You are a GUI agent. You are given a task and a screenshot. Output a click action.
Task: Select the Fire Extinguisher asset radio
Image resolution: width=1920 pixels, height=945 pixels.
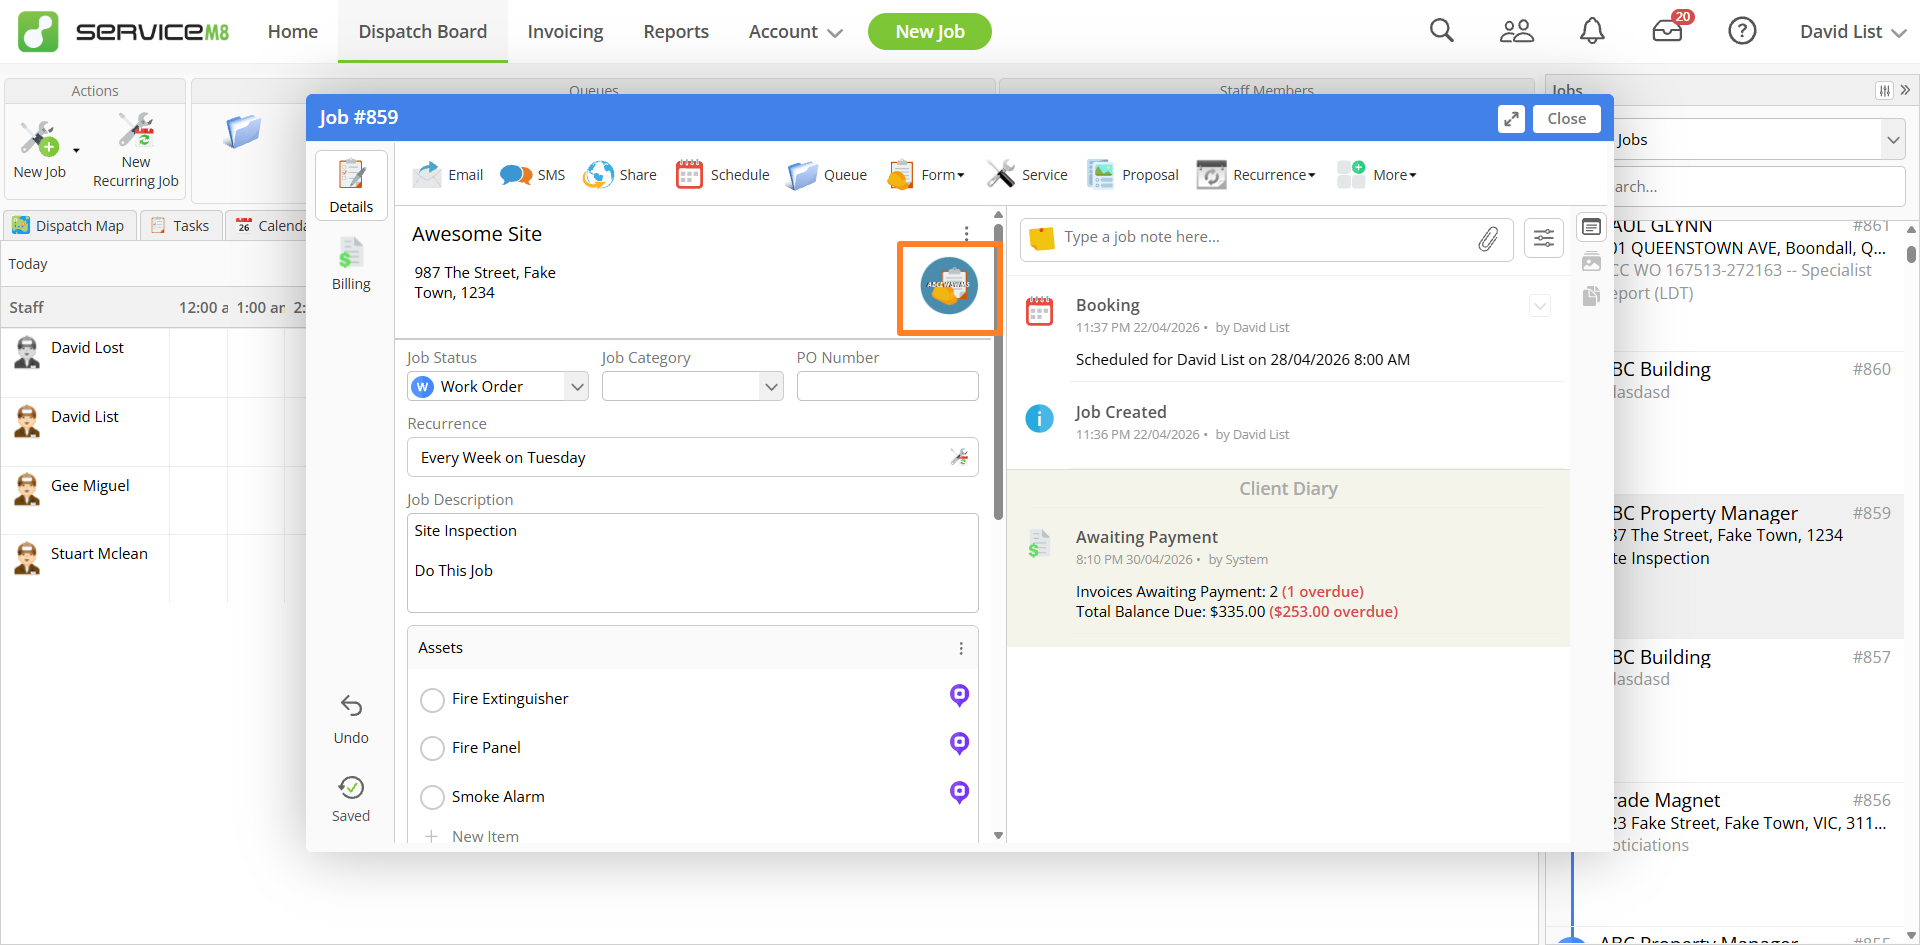pyautogui.click(x=432, y=700)
